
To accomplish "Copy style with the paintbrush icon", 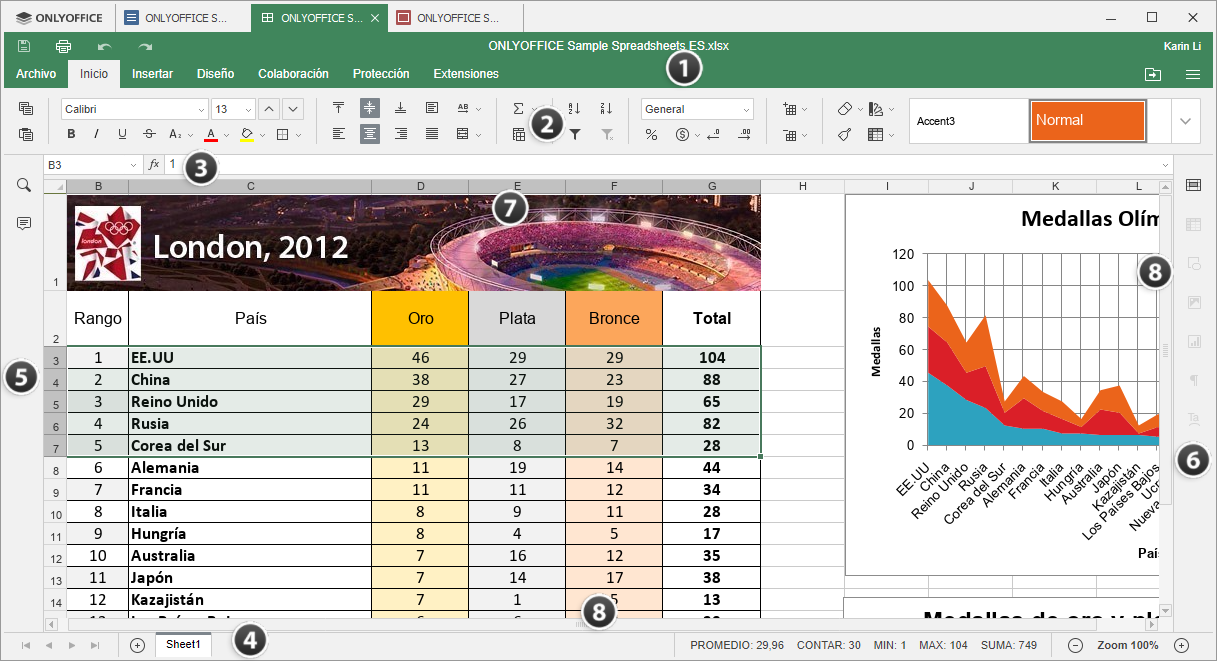I will pos(844,134).
